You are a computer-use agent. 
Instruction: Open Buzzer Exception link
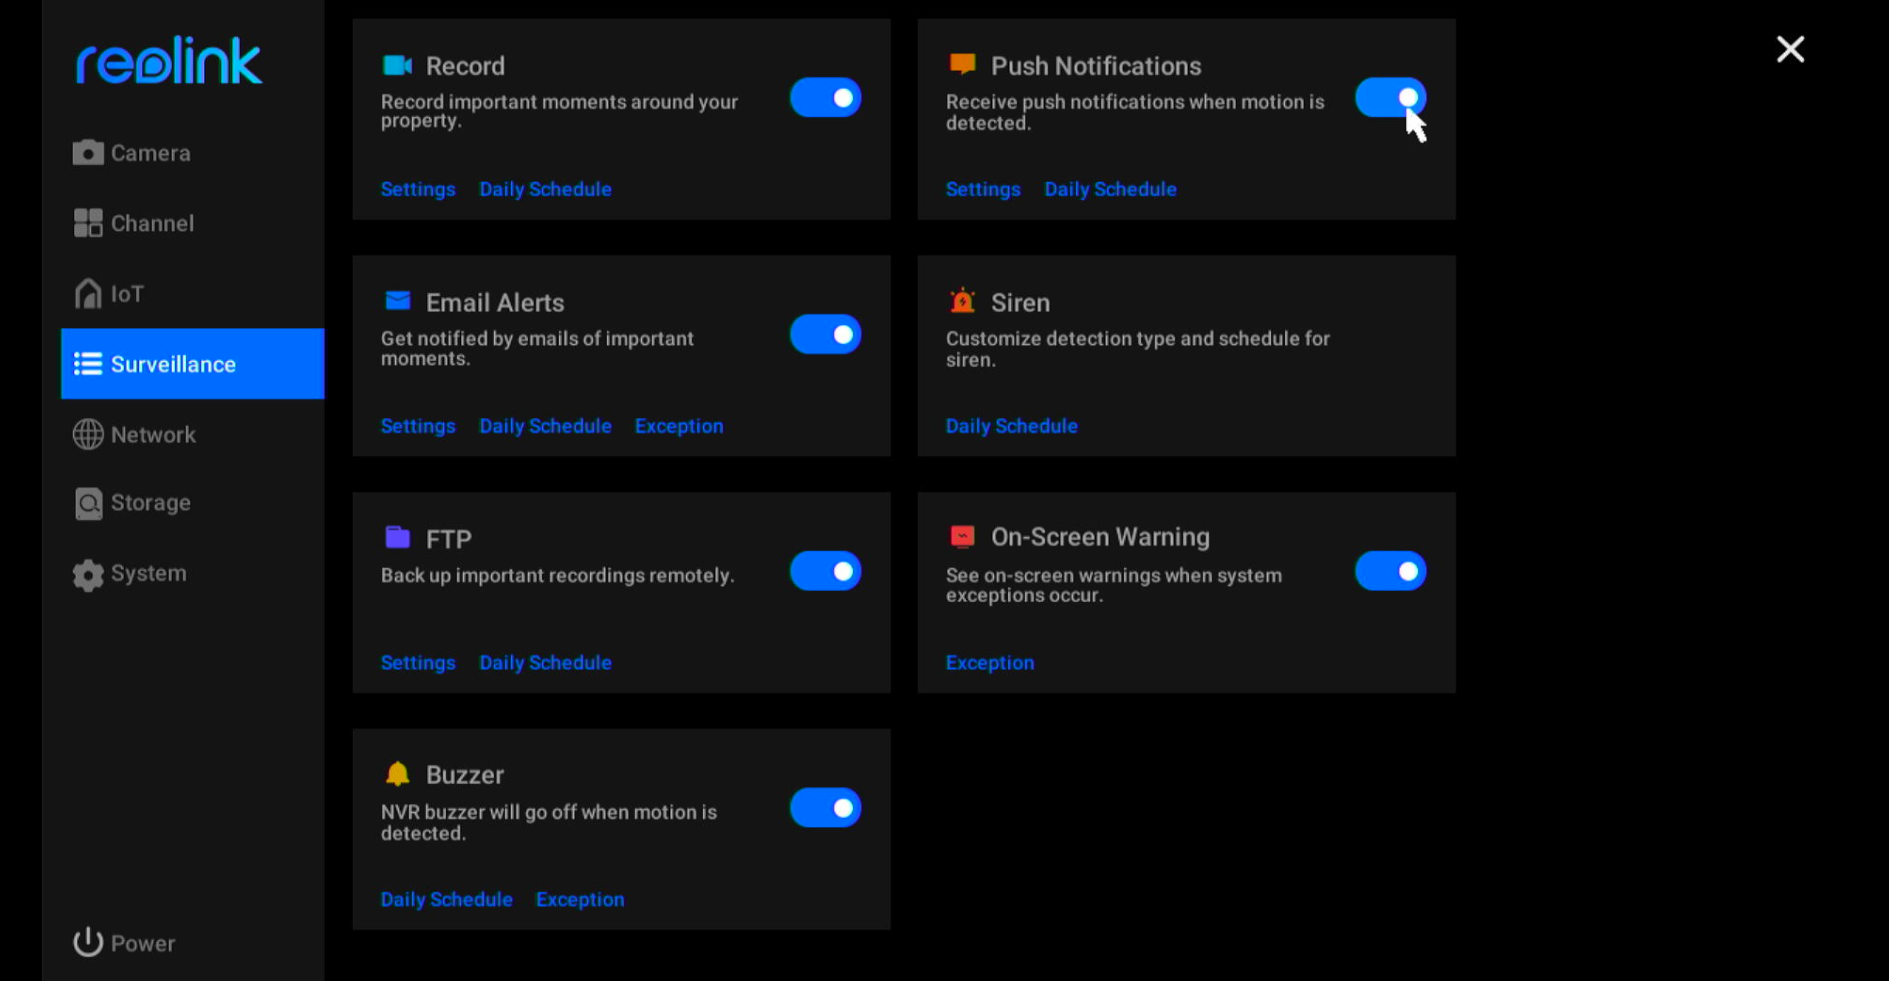point(580,900)
